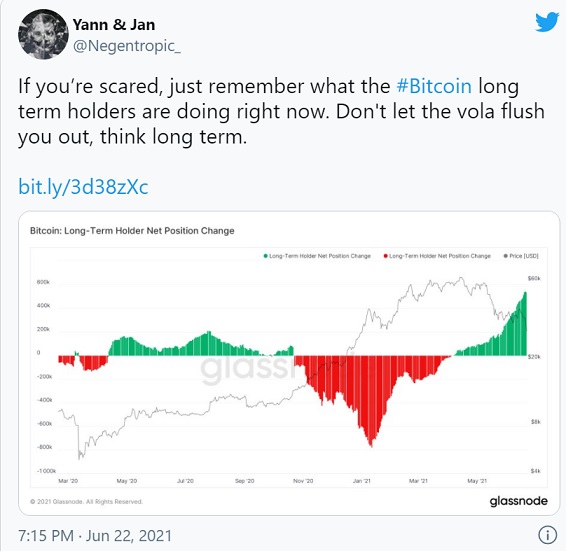This screenshot has height=551, width=566.
Task: Toggle the Price [USD] legend entry
Action: coord(521,256)
